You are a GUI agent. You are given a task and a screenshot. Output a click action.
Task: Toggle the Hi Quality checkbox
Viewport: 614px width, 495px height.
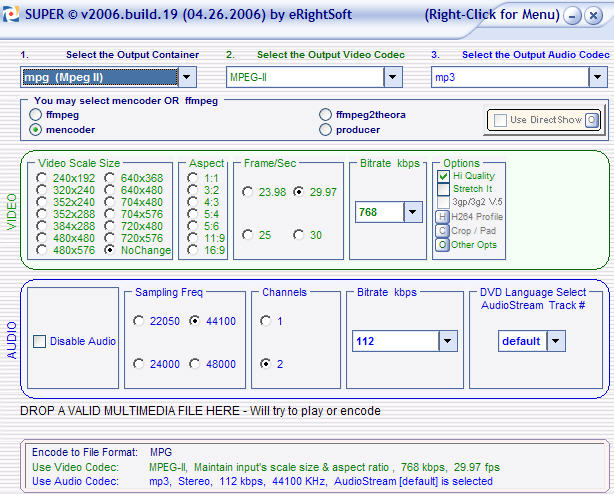tap(443, 176)
